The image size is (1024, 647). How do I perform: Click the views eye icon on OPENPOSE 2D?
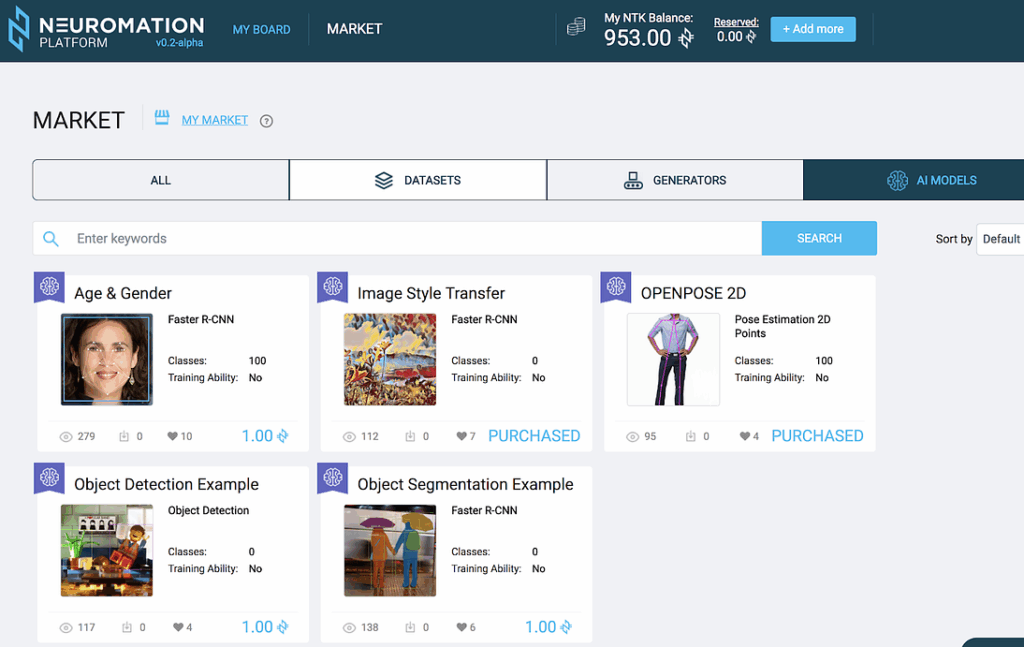(633, 437)
